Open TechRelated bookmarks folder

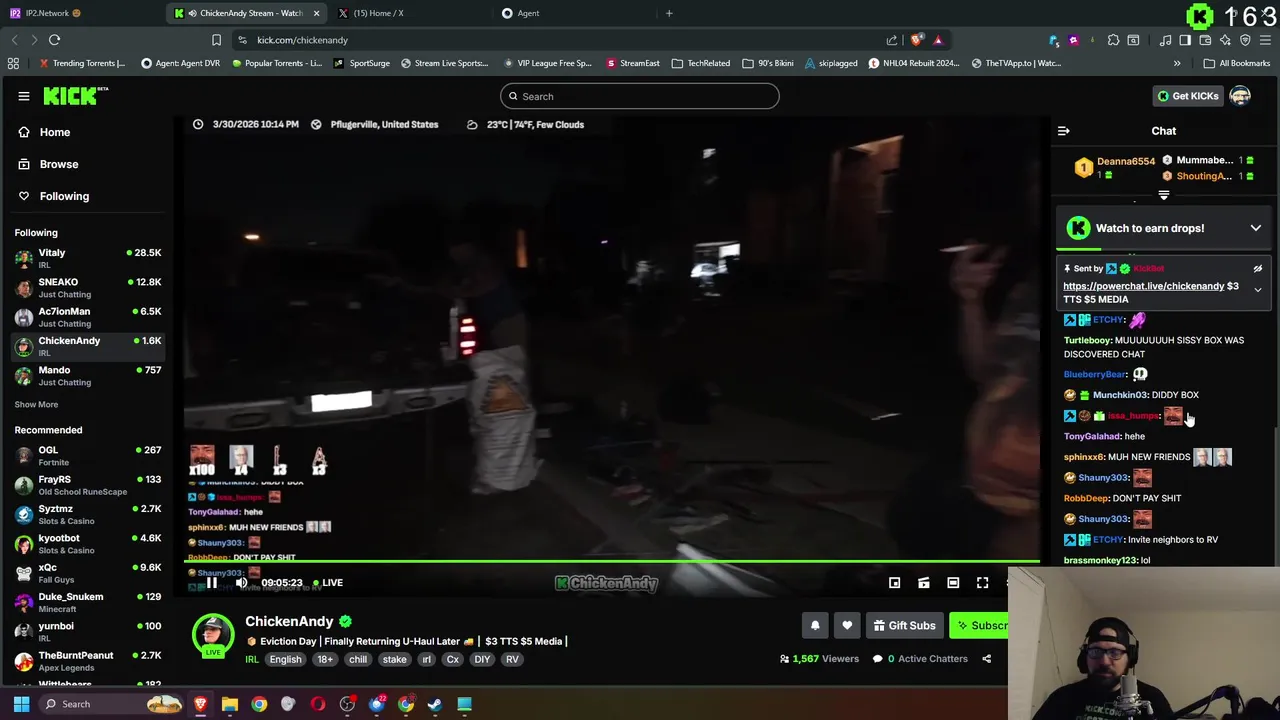701,63
